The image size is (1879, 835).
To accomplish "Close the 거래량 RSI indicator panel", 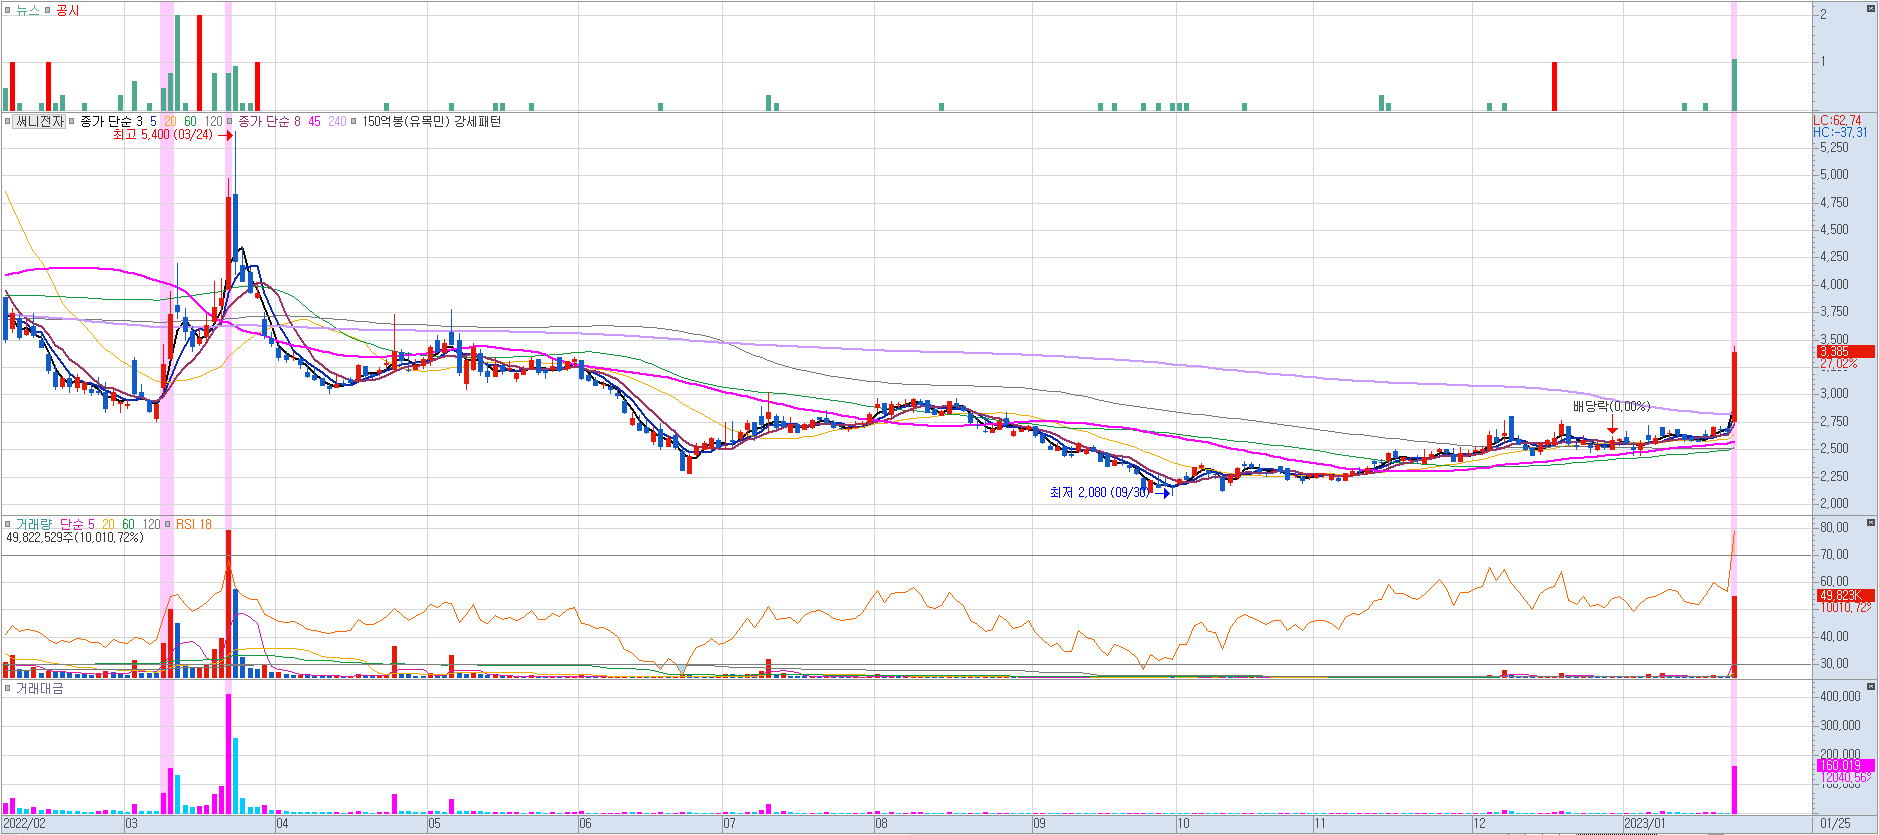I will click(1871, 523).
